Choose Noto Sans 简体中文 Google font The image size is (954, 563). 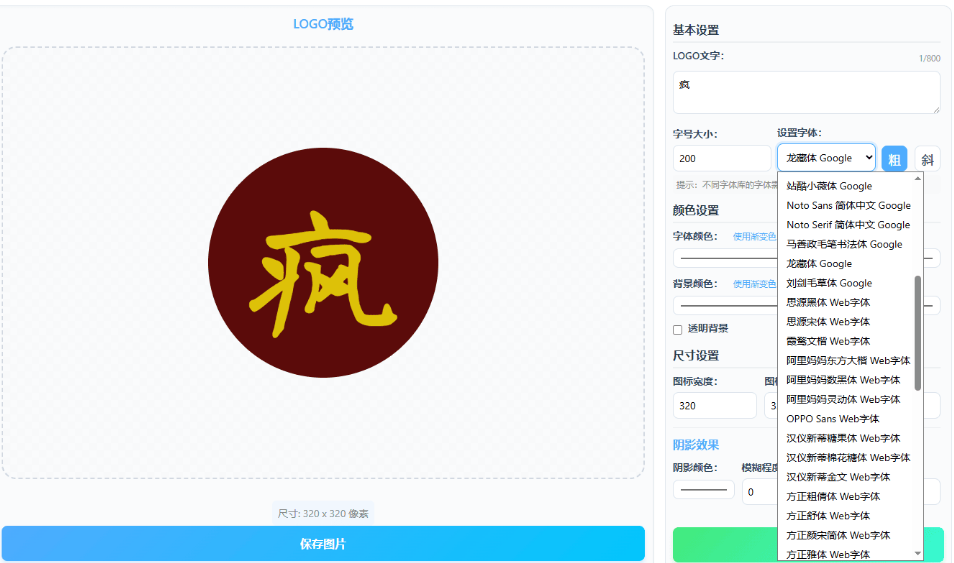848,205
